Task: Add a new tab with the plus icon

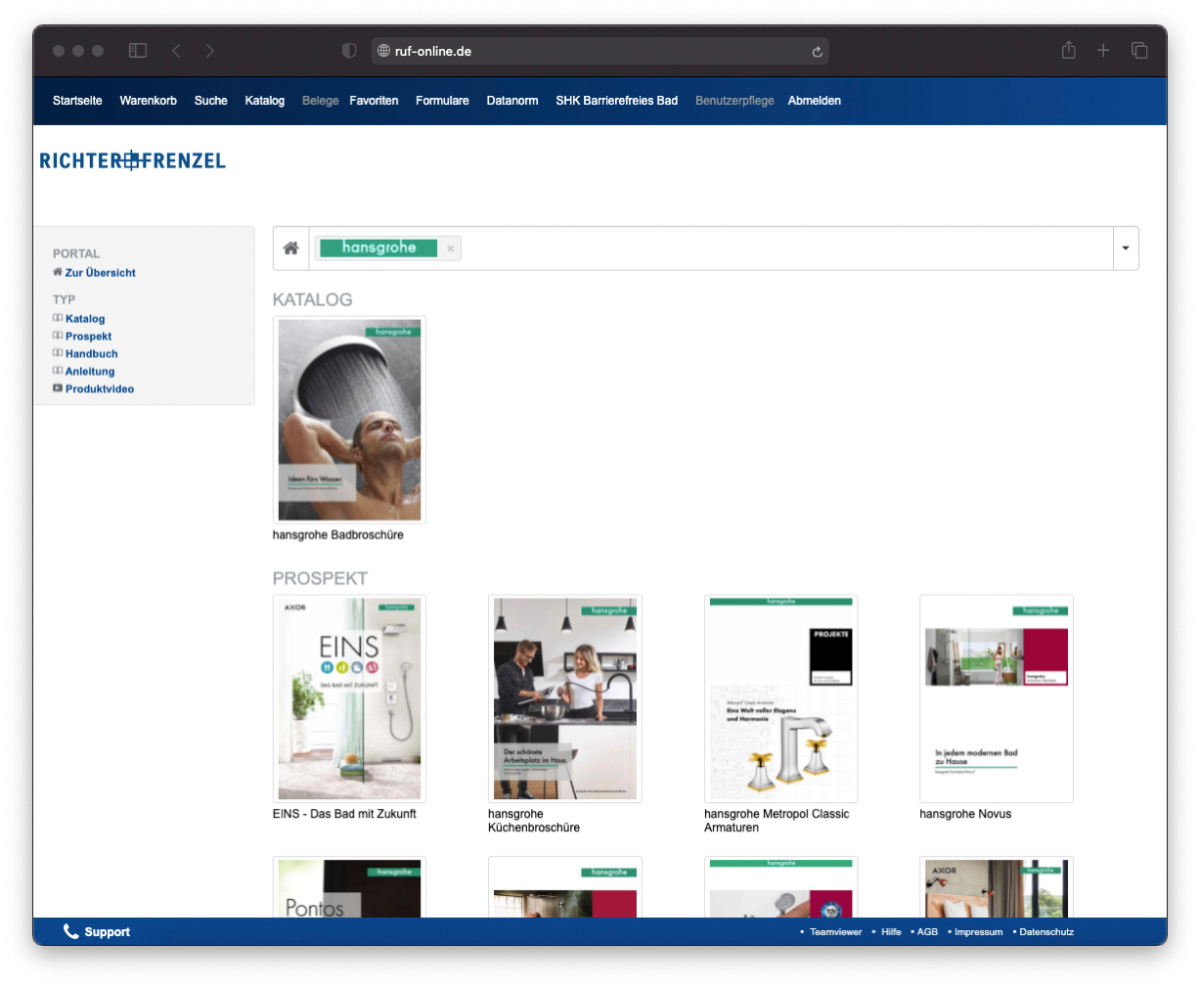Action: point(1103,51)
